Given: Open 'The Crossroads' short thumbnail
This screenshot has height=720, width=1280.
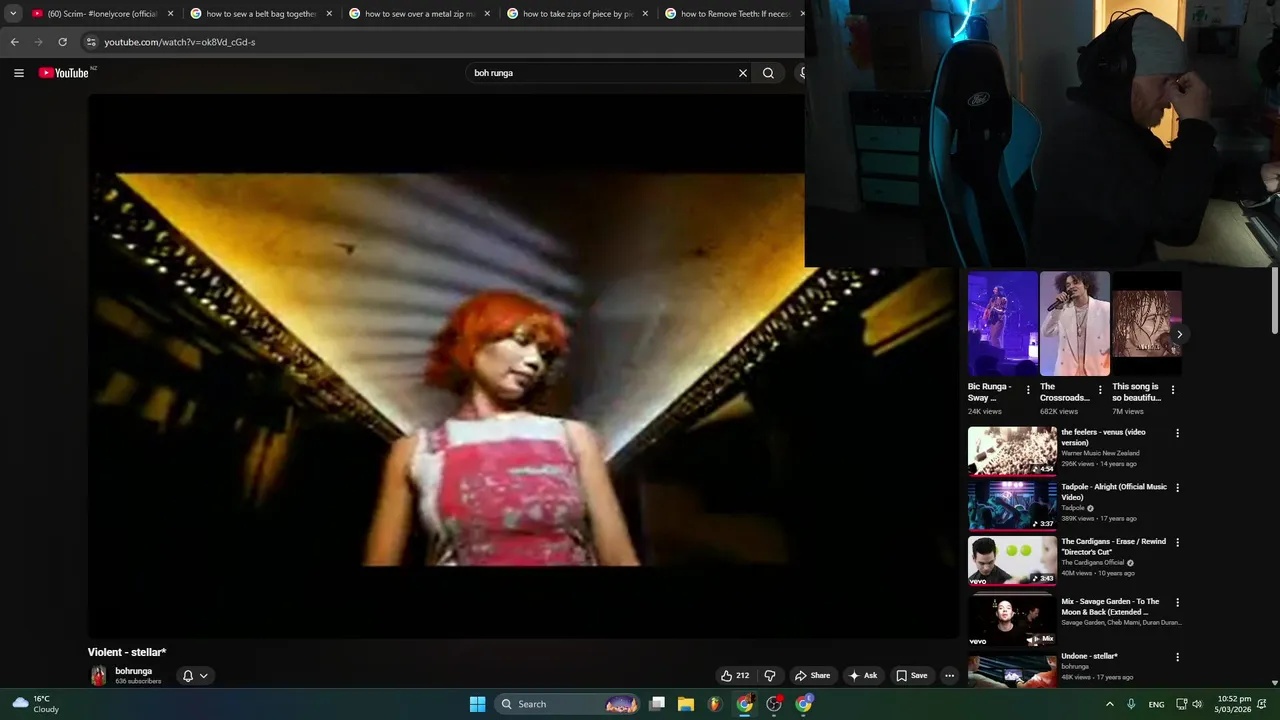Looking at the screenshot, I should pos(1075,324).
